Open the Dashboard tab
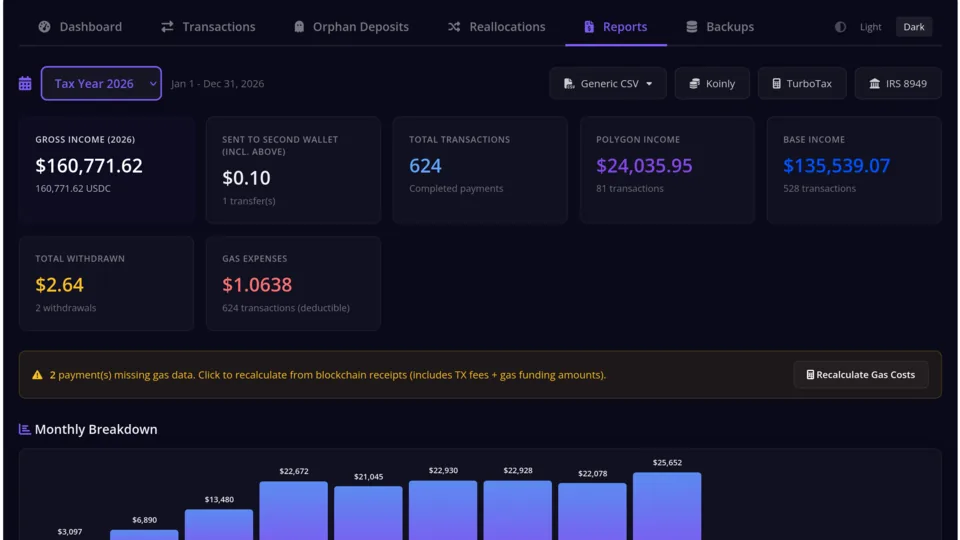 80,27
